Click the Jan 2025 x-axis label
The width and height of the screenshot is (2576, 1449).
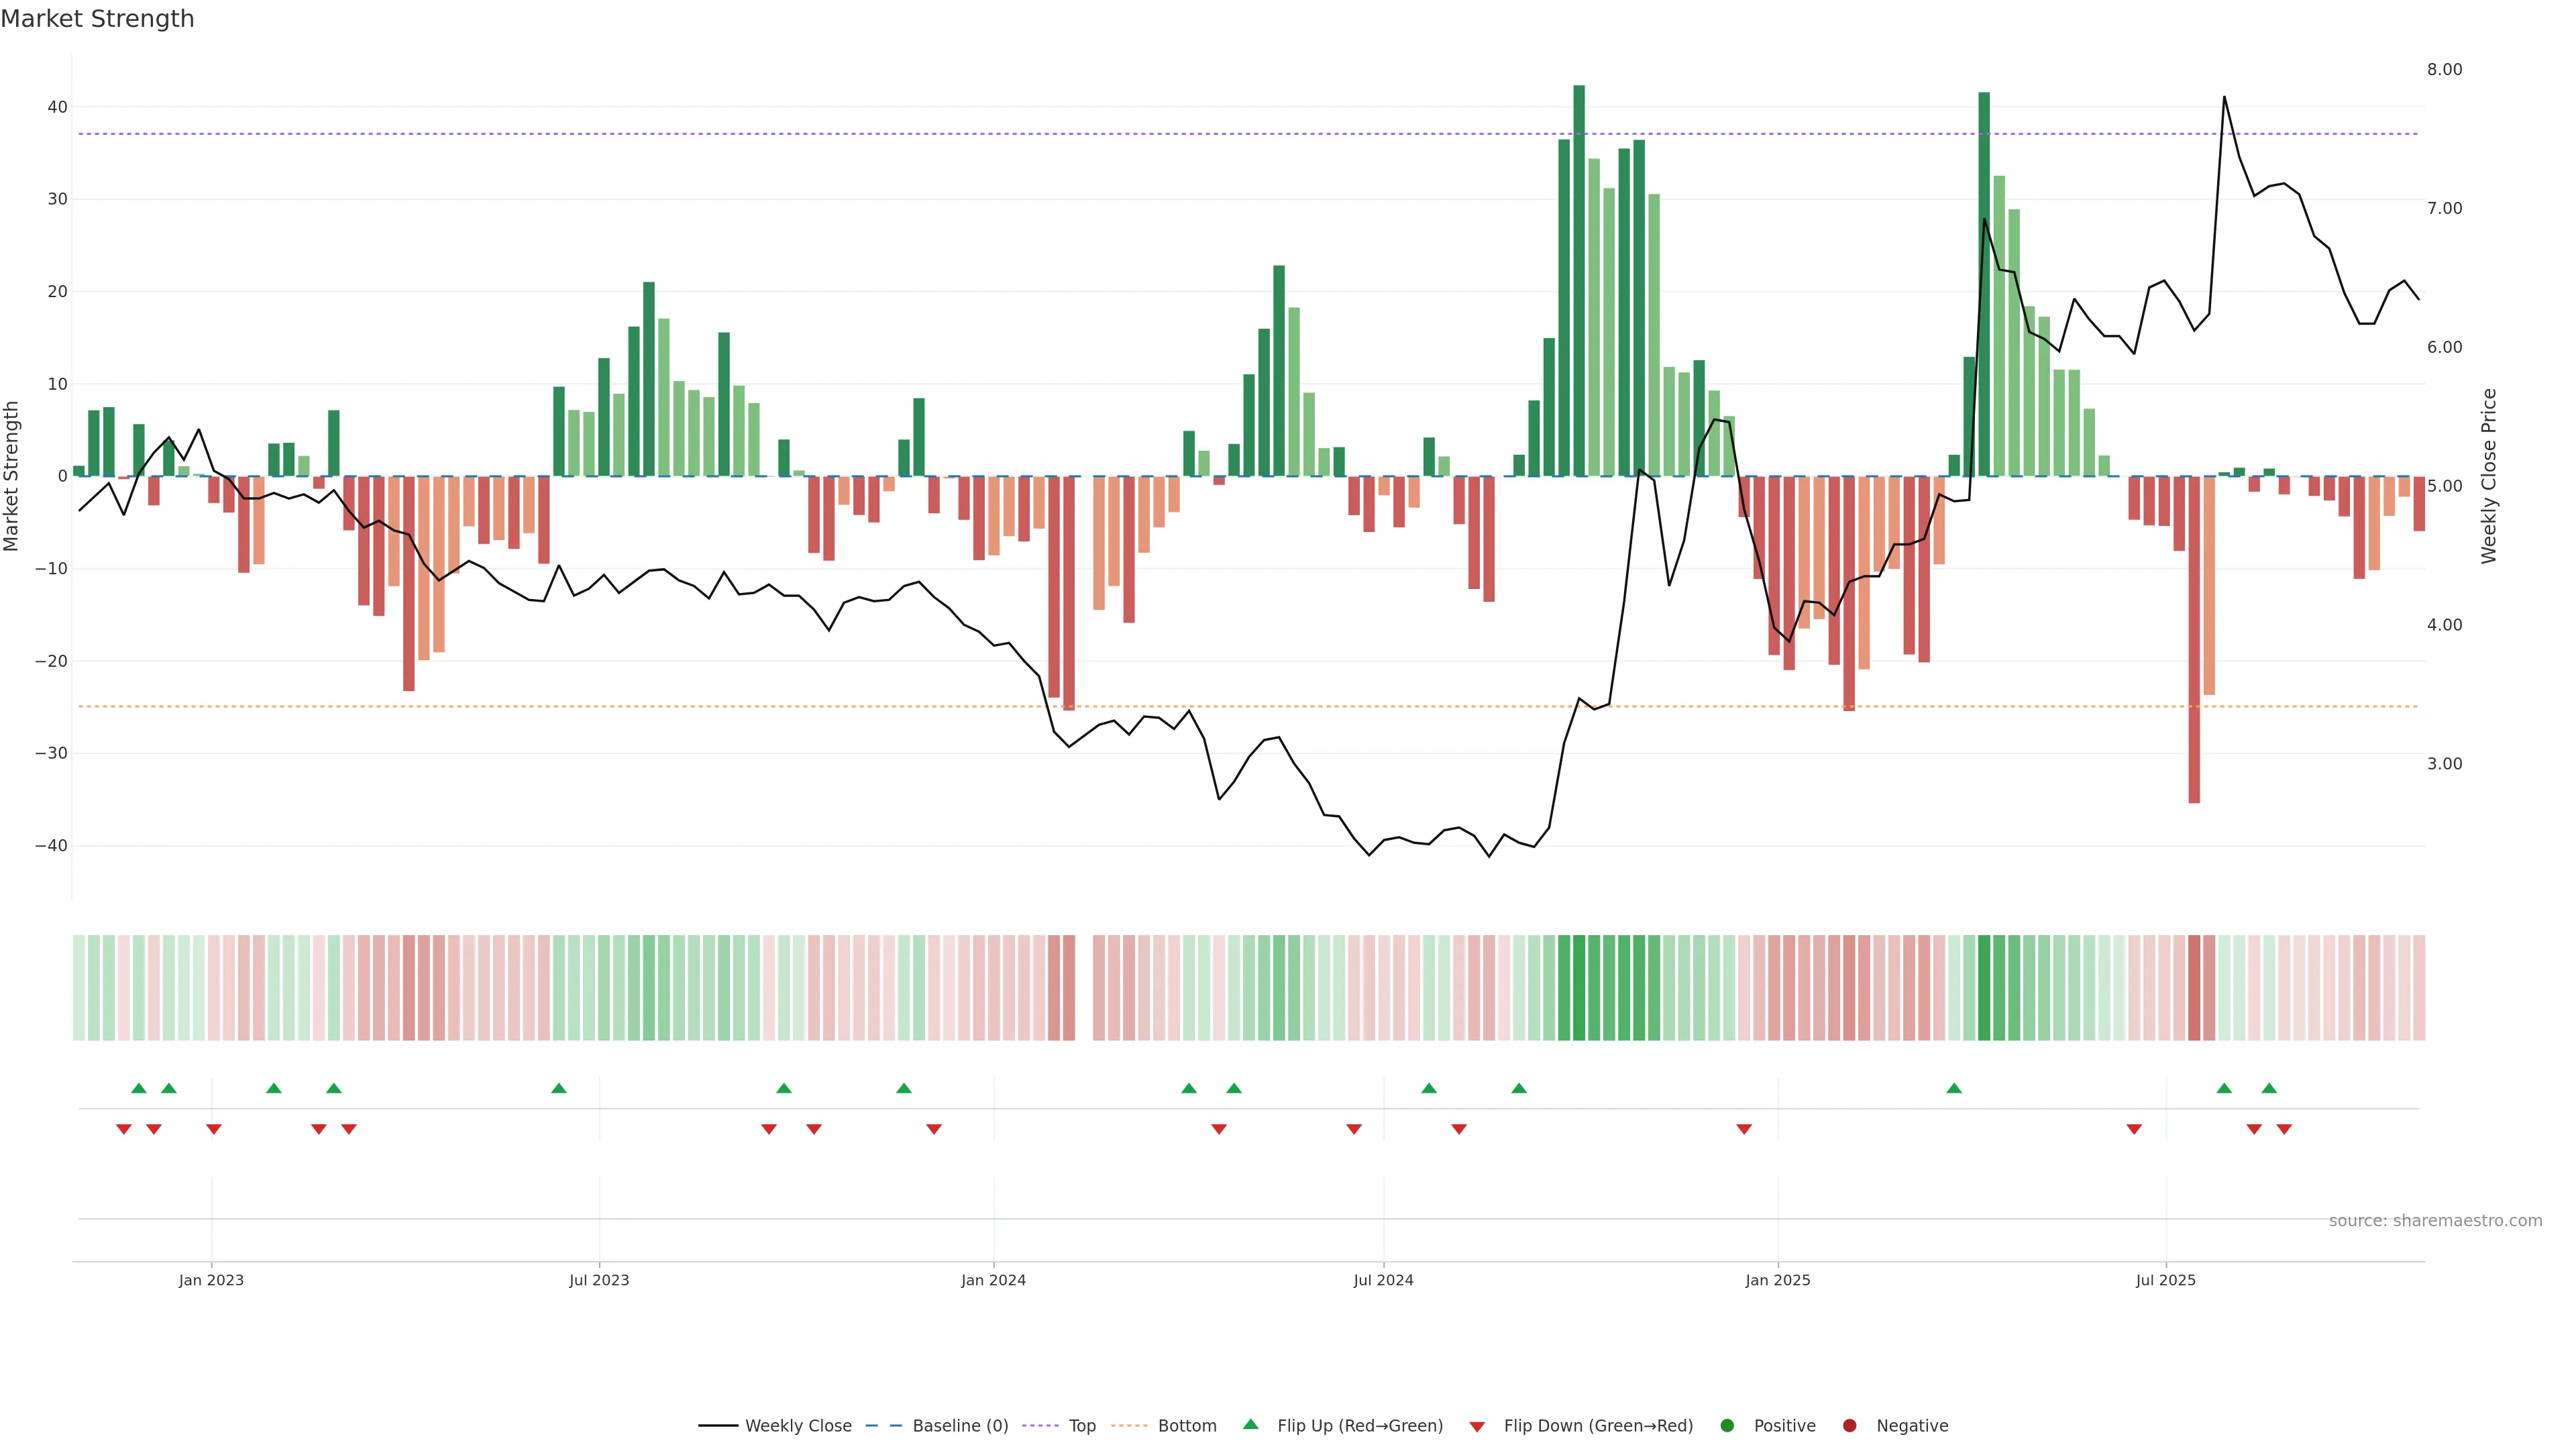pyautogui.click(x=1777, y=1280)
